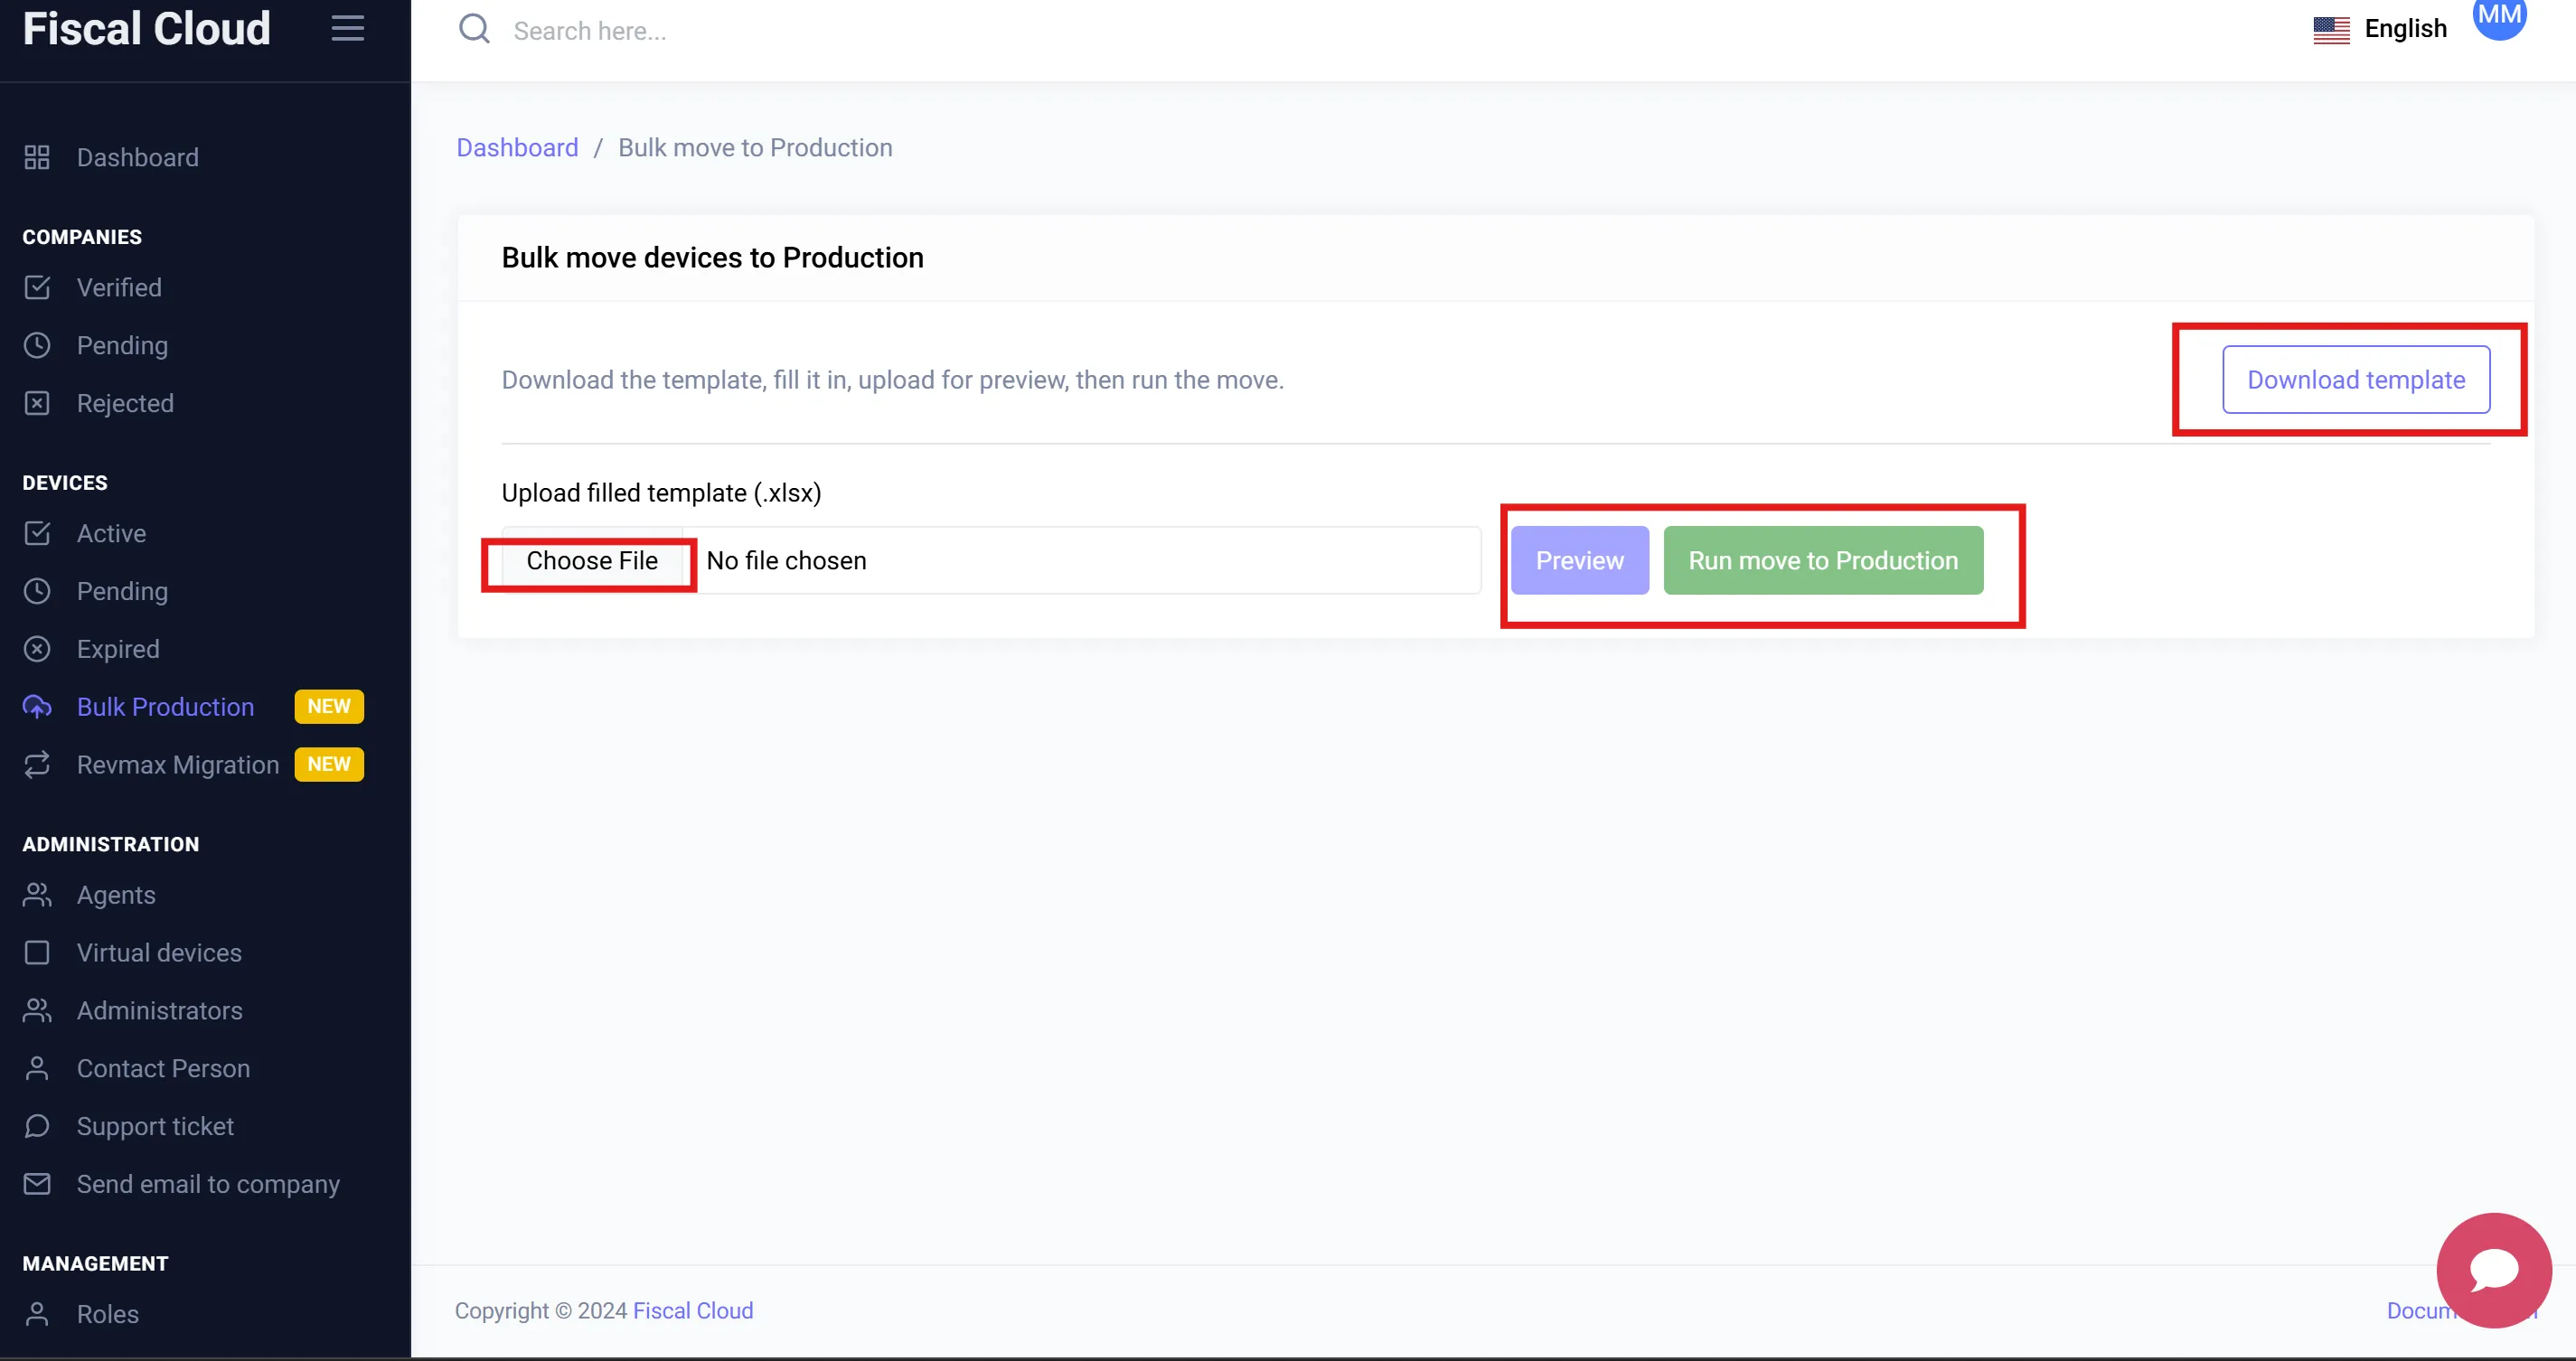2576x1361 pixels.
Task: Open Administrators page
Action: 160,1011
